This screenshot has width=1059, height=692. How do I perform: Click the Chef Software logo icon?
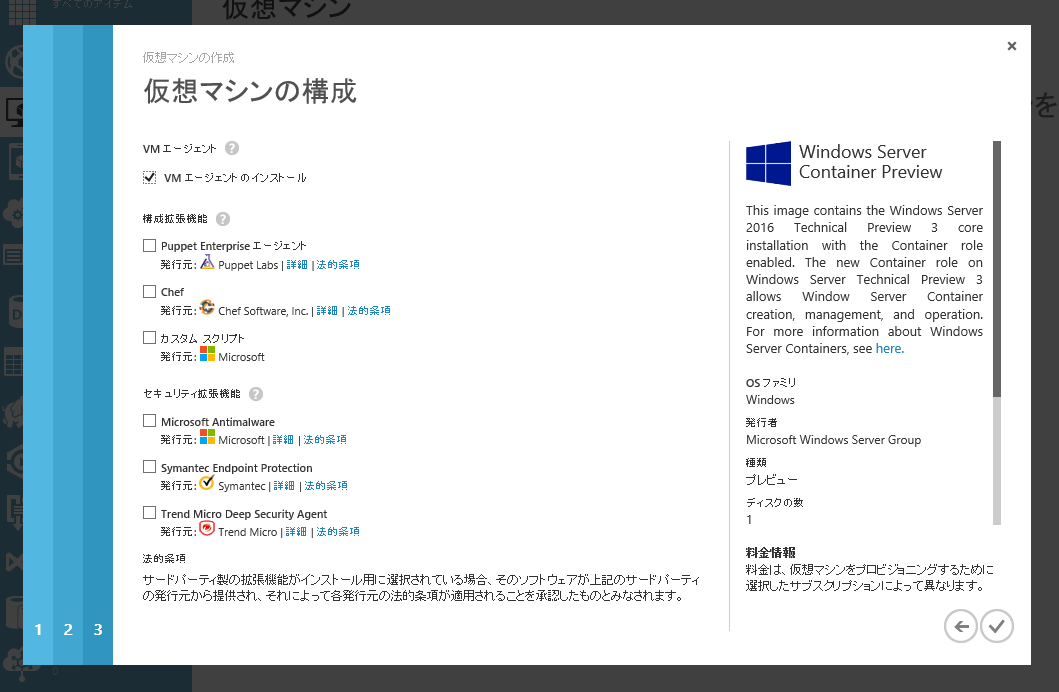point(207,308)
